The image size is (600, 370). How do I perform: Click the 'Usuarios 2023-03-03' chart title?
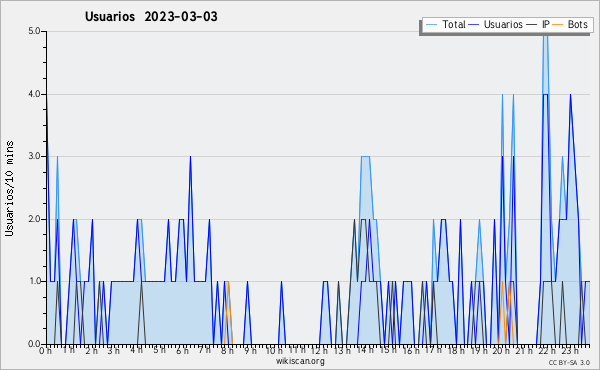(151, 17)
